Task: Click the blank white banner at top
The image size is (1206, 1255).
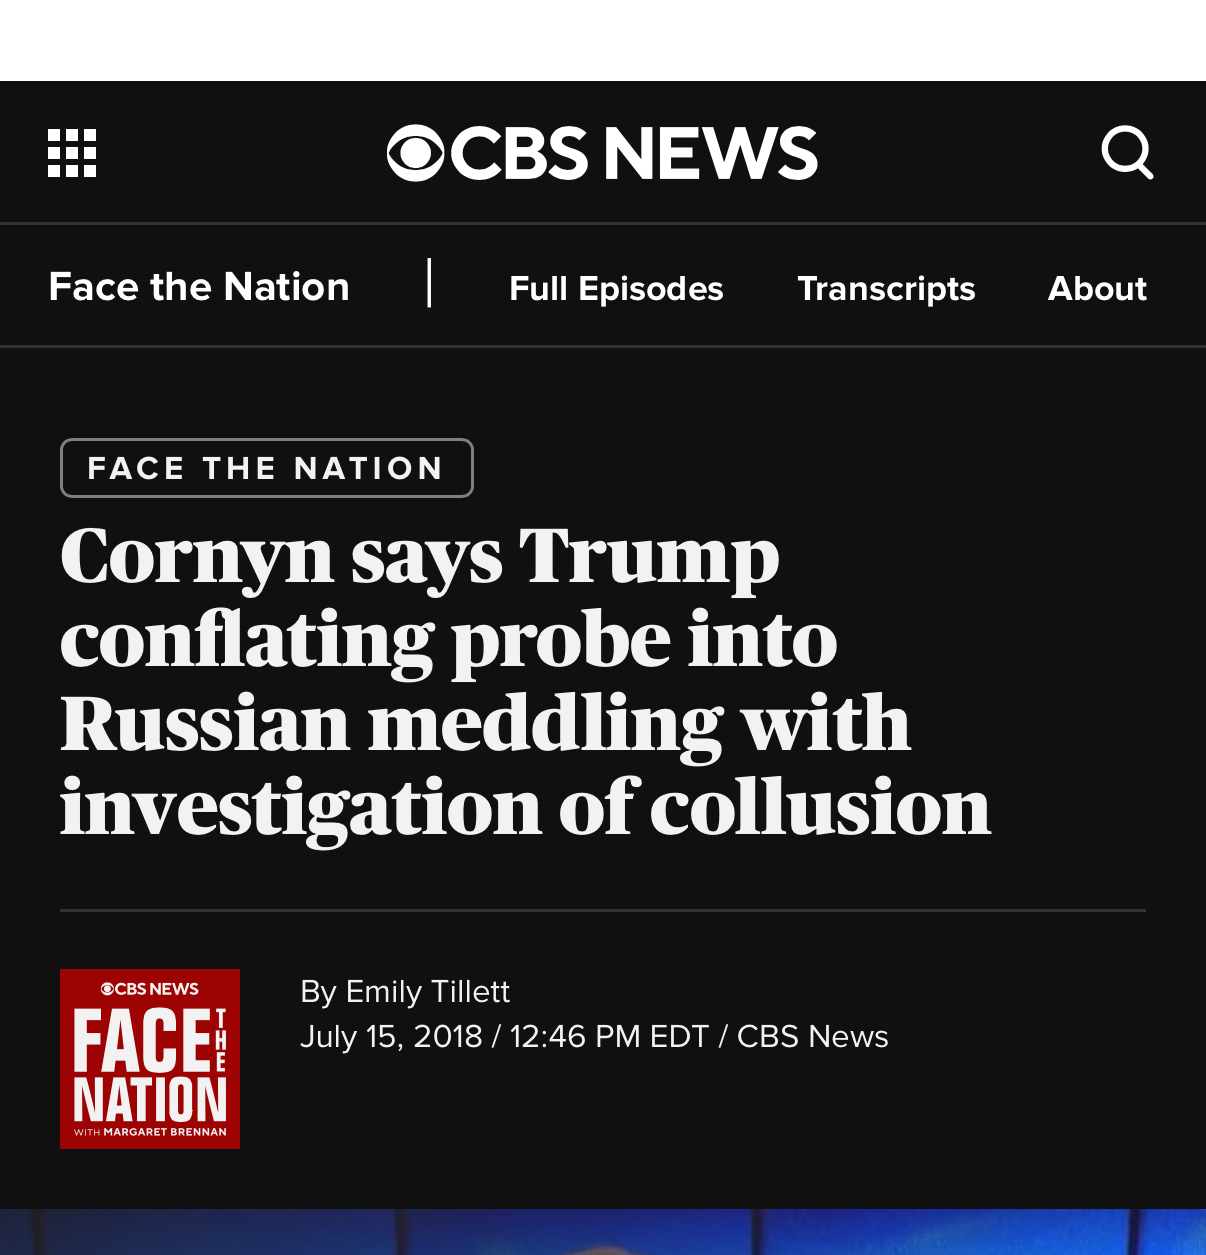Action: [603, 40]
